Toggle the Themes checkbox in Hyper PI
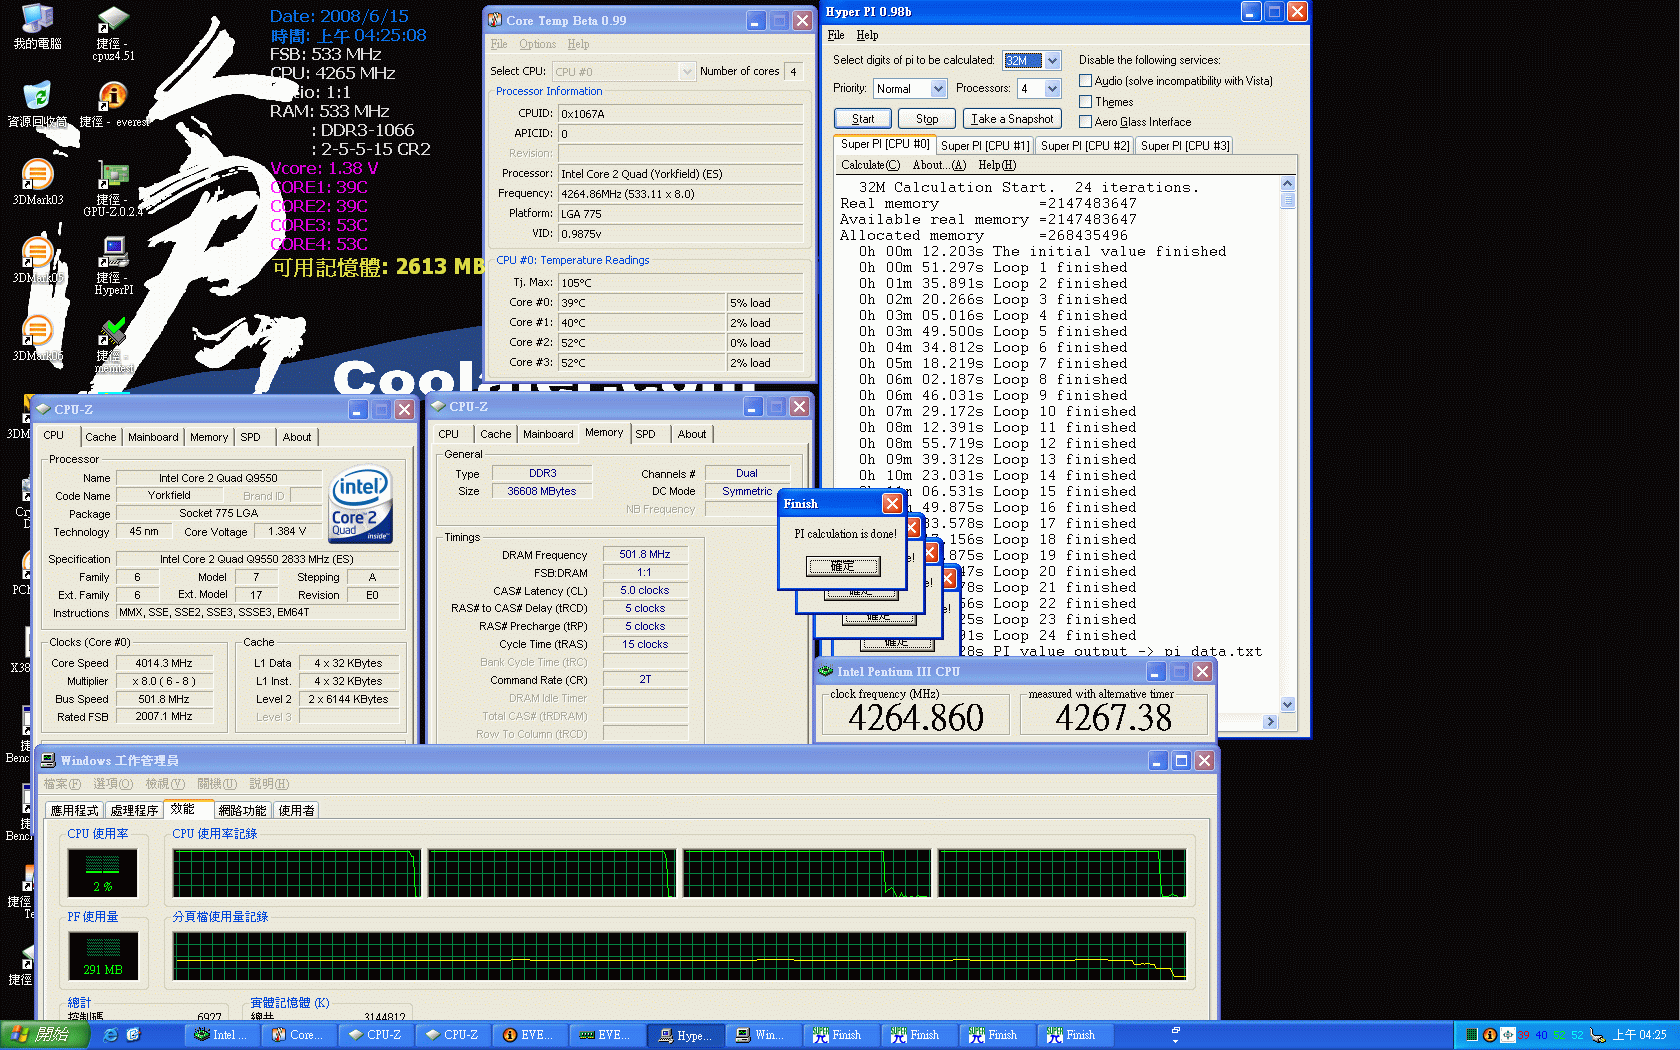Viewport: 1680px width, 1050px height. coord(1085,101)
